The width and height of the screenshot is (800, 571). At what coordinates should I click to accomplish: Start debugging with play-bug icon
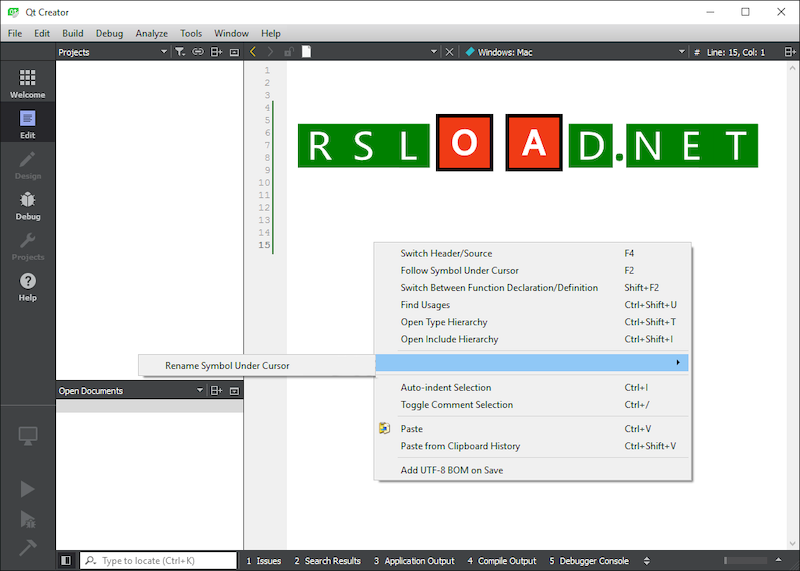(x=27, y=519)
